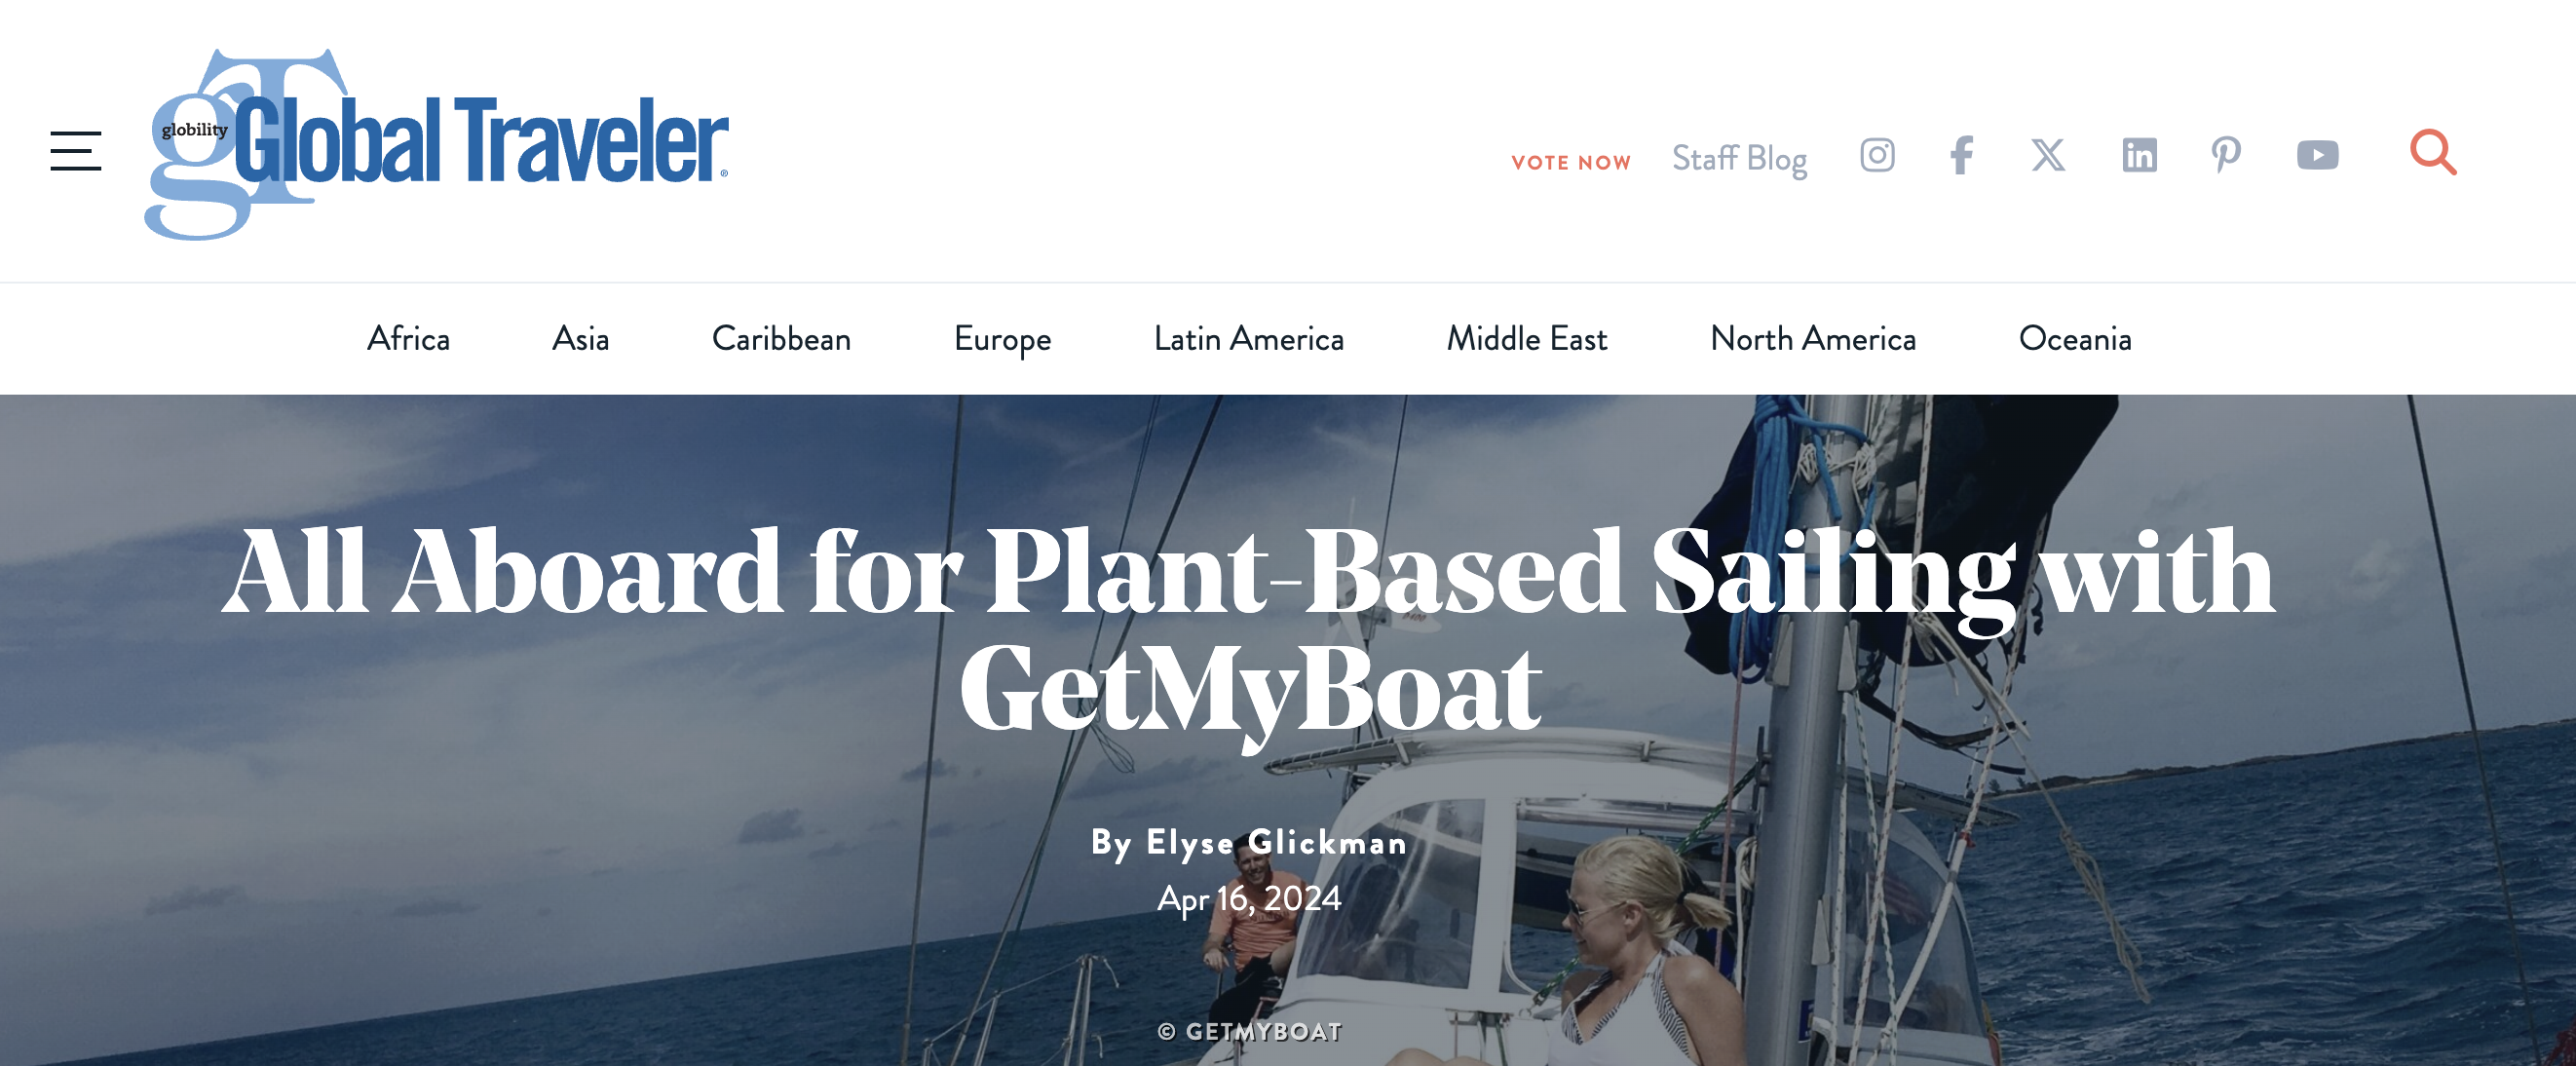
Task: Click author name Elyse Glickman
Action: [1276, 842]
